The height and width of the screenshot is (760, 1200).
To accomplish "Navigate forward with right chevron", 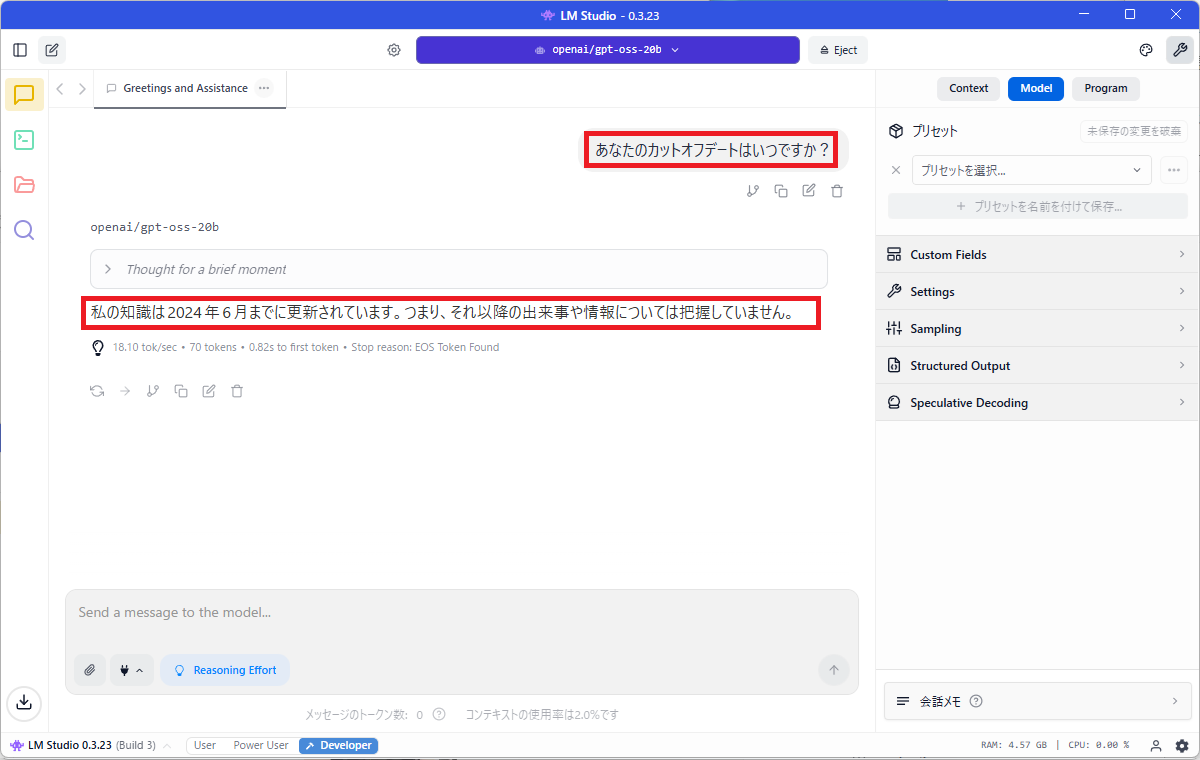I will (x=82, y=89).
